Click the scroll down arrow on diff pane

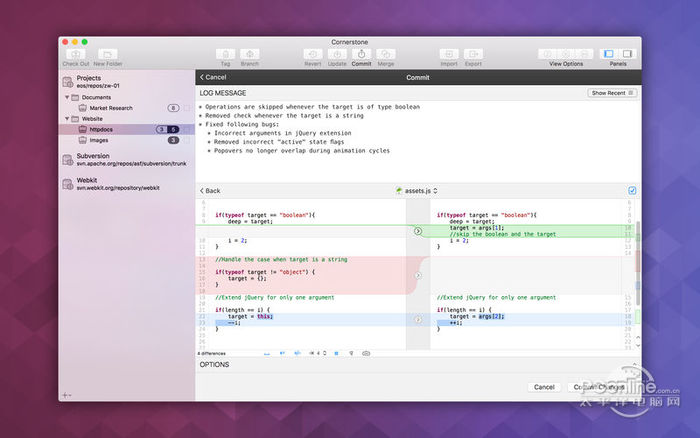pyautogui.click(x=638, y=345)
